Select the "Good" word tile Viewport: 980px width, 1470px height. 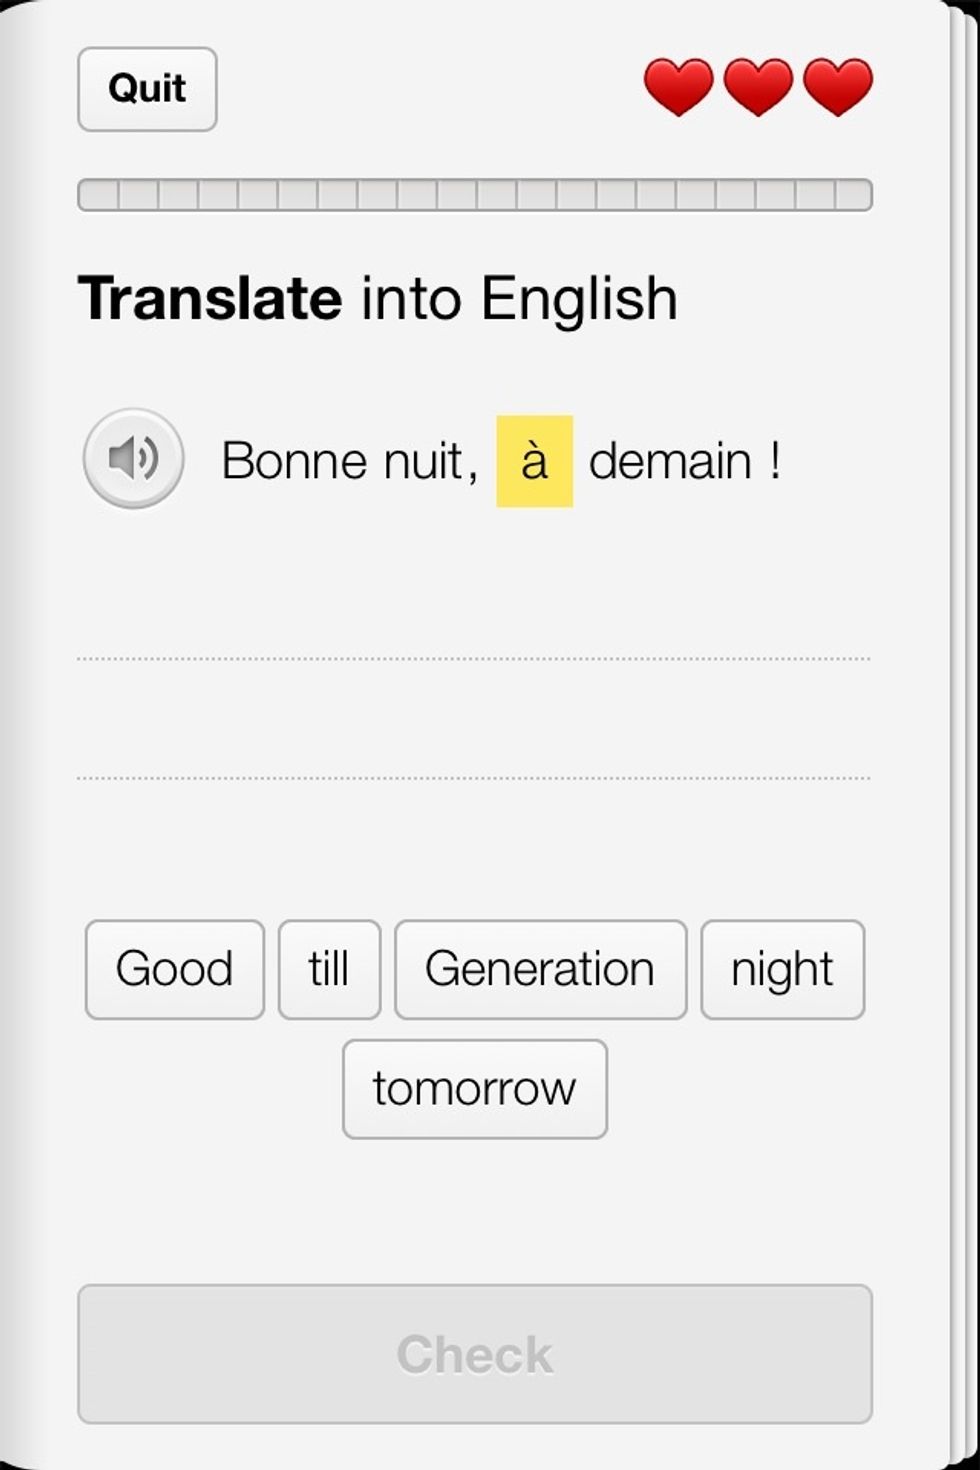pyautogui.click(x=174, y=969)
